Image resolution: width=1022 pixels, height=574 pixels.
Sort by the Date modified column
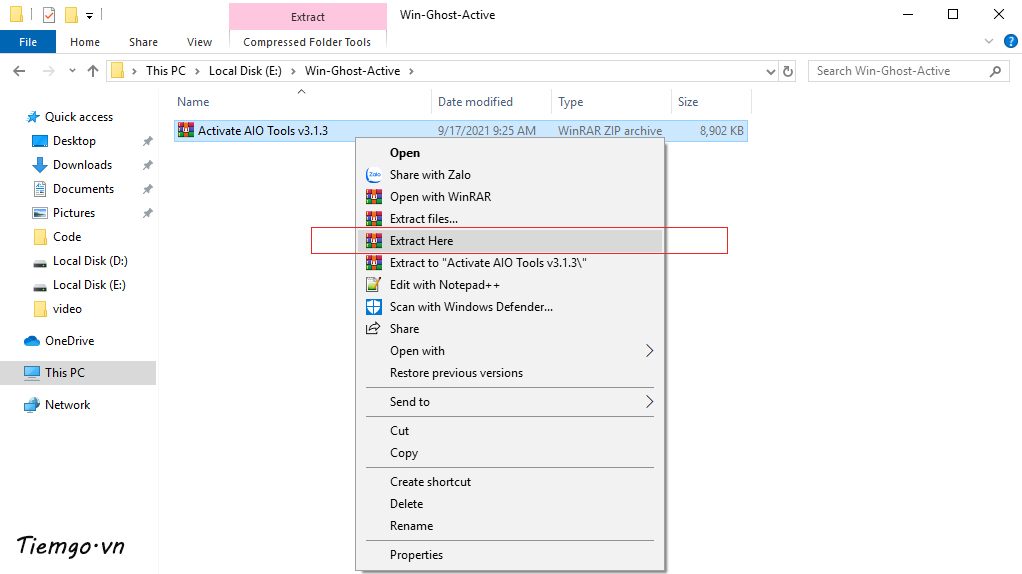(475, 102)
